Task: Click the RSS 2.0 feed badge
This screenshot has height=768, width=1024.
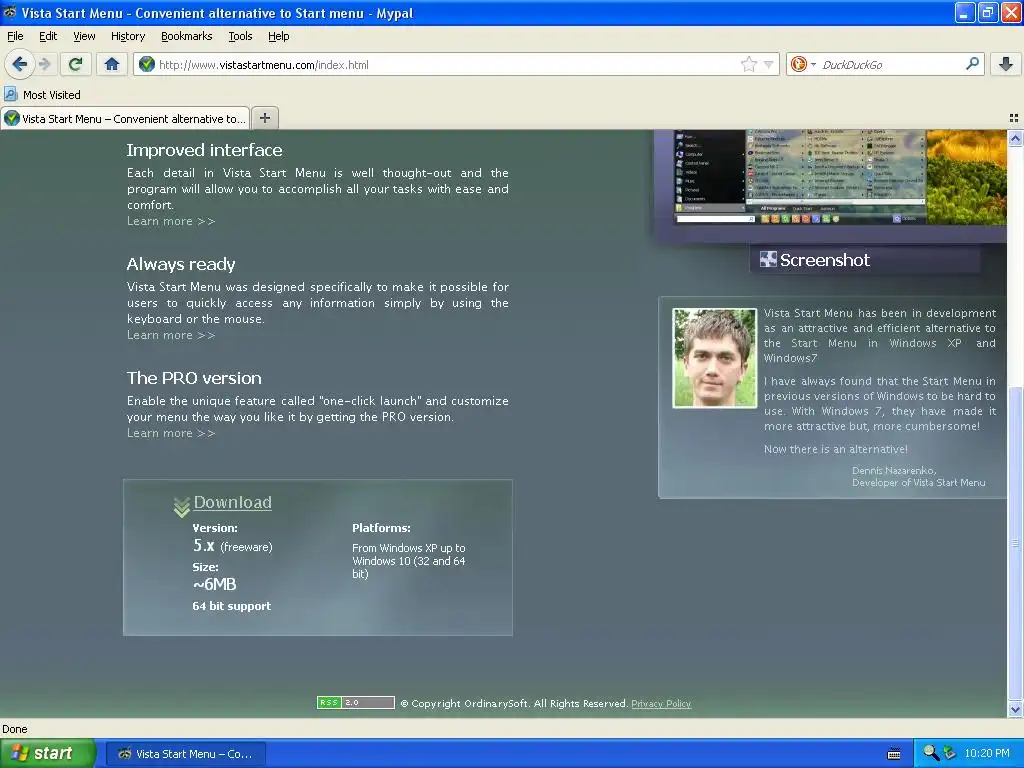Action: click(x=356, y=703)
